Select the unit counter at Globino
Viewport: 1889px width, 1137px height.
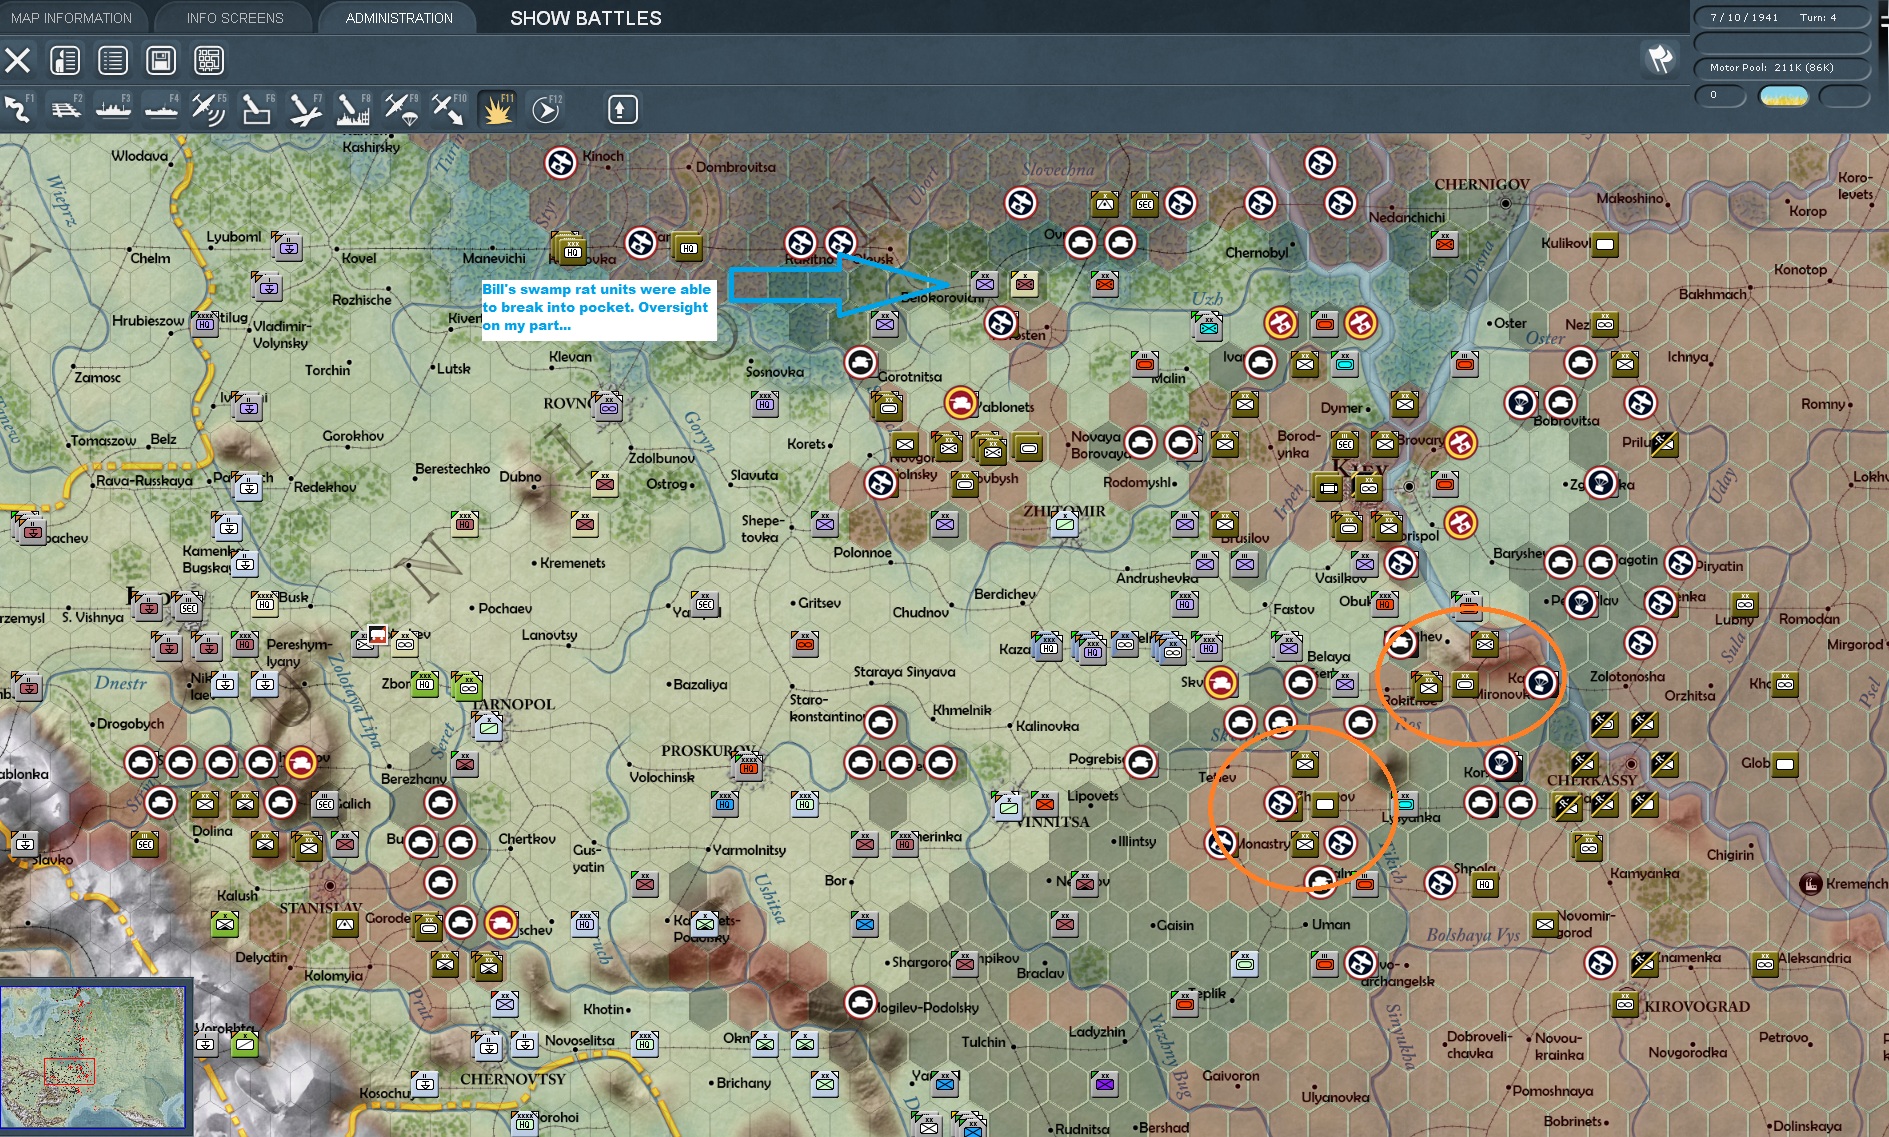point(1785,765)
